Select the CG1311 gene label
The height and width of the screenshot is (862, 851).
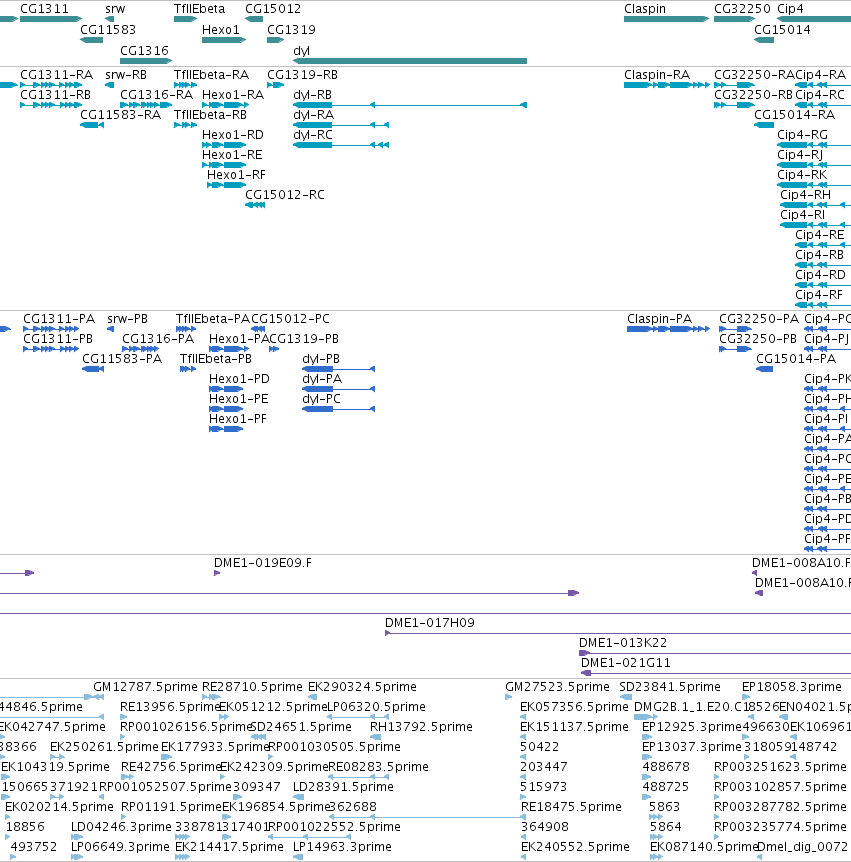[x=45, y=9]
